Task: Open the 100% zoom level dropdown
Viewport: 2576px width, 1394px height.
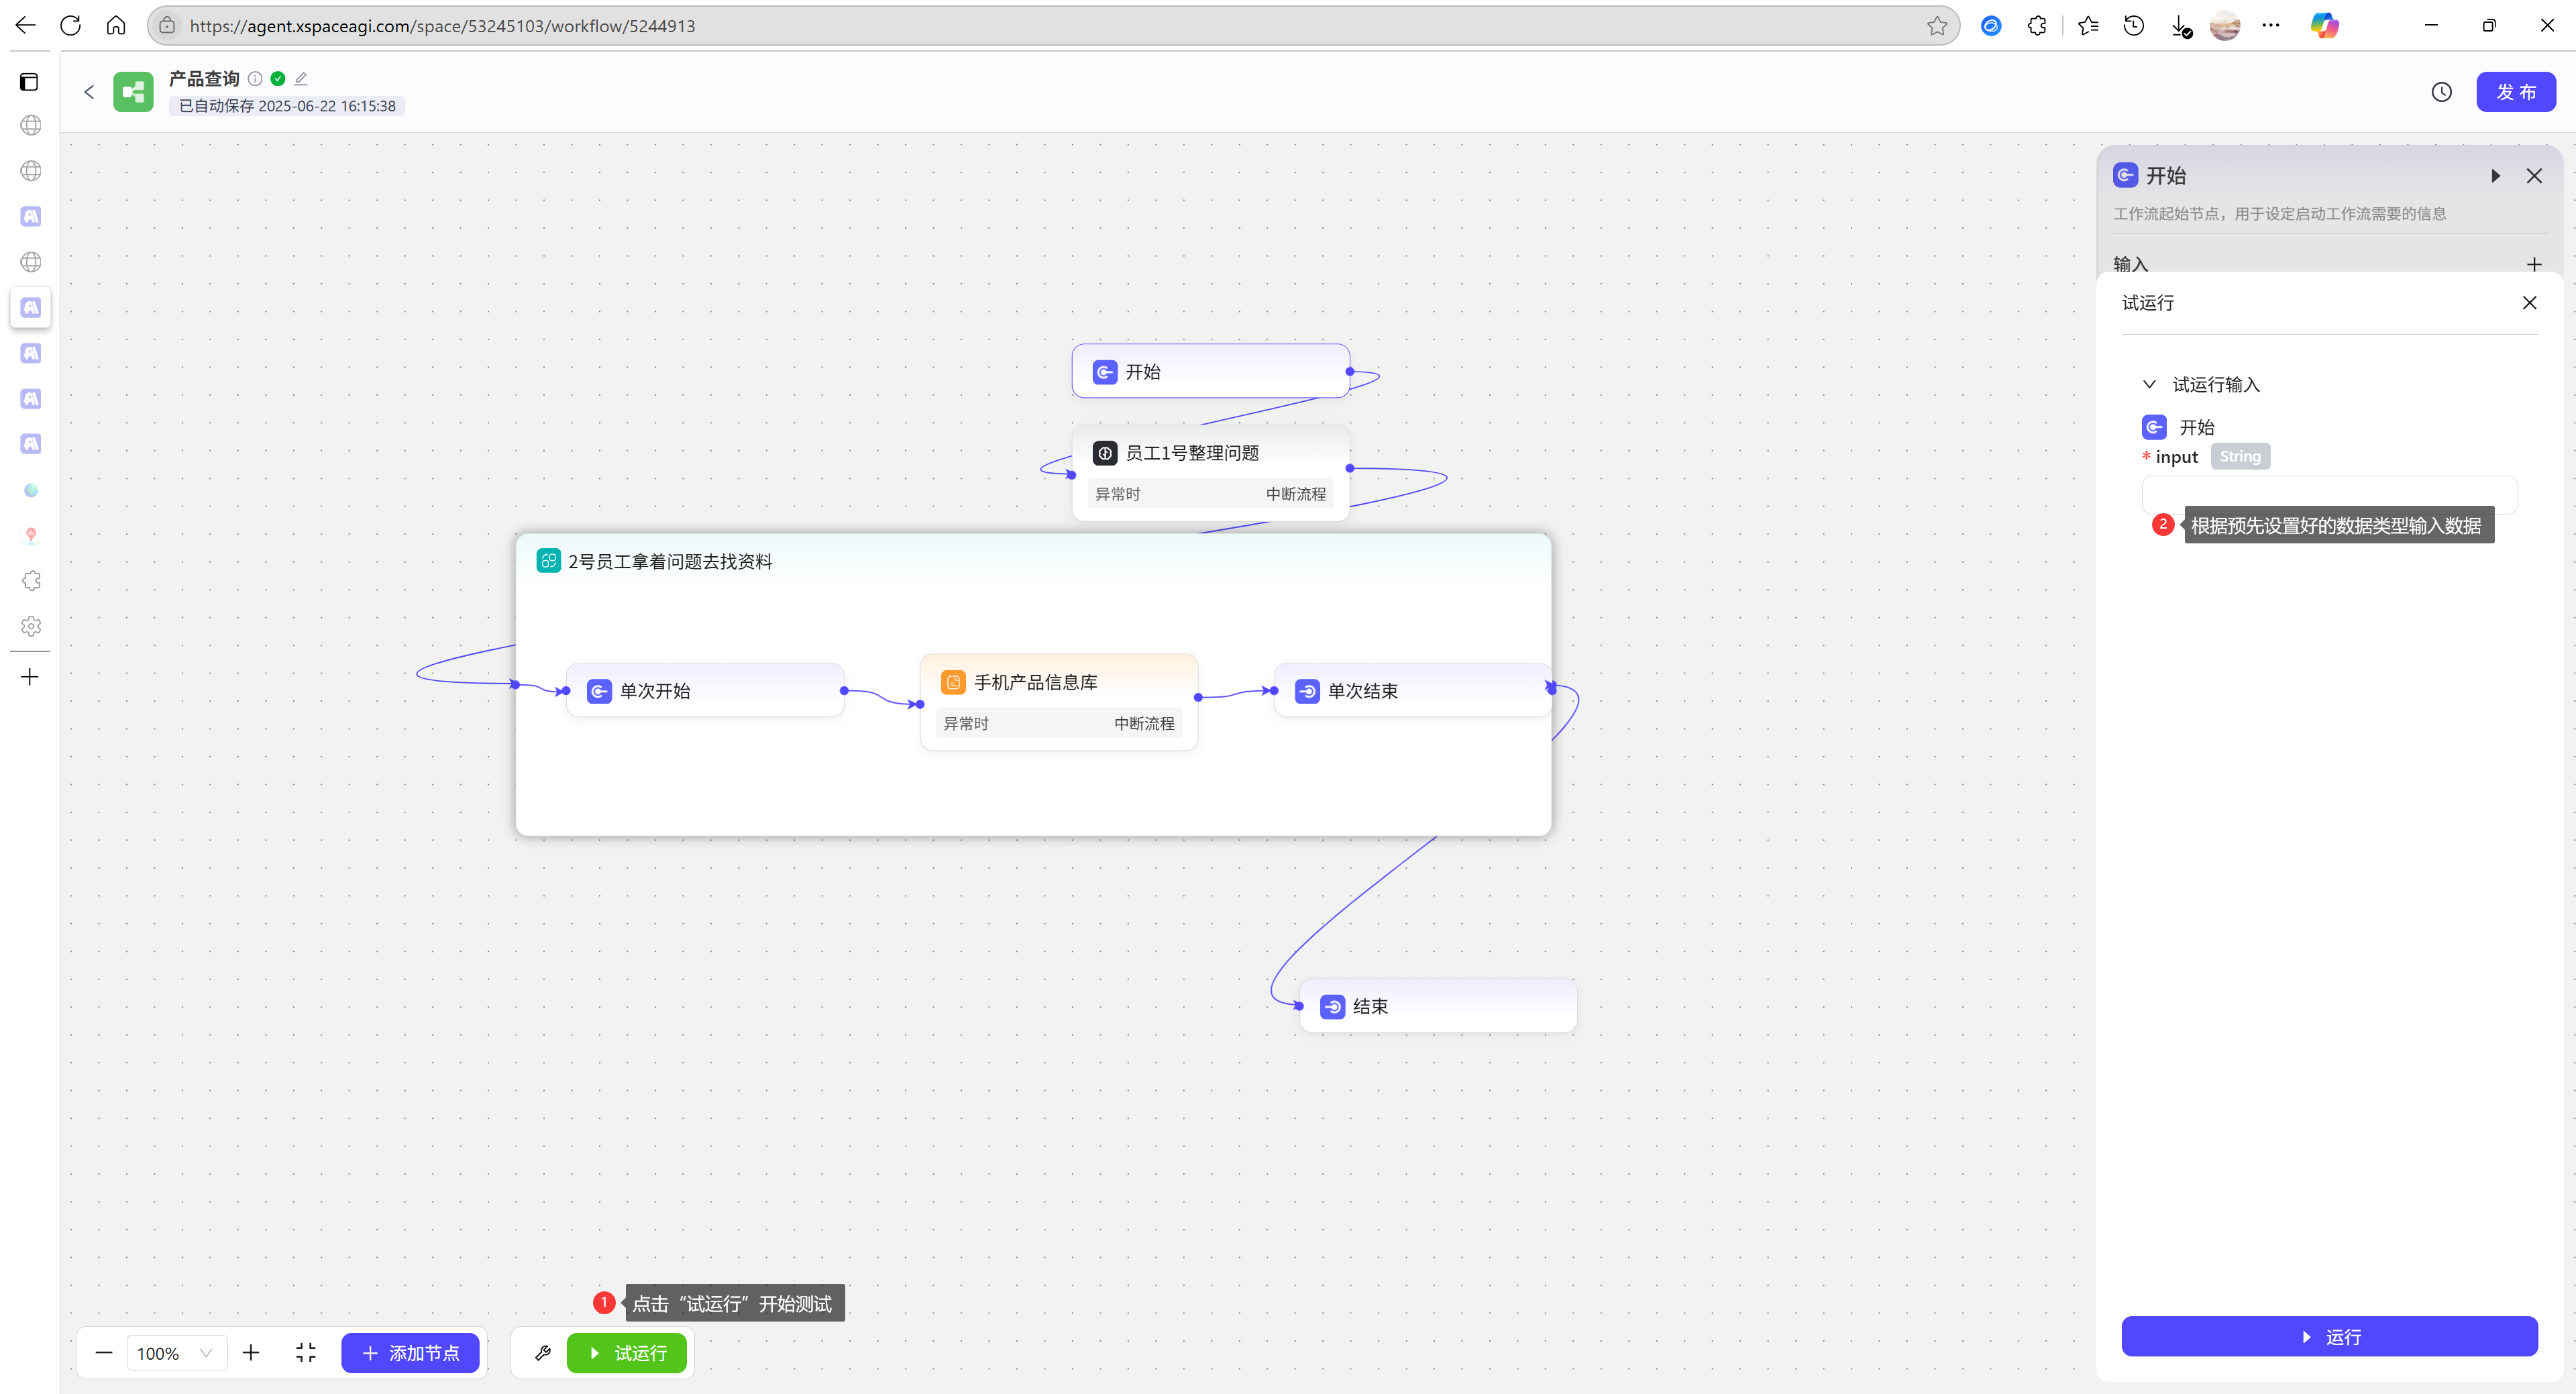Action: [x=176, y=1353]
